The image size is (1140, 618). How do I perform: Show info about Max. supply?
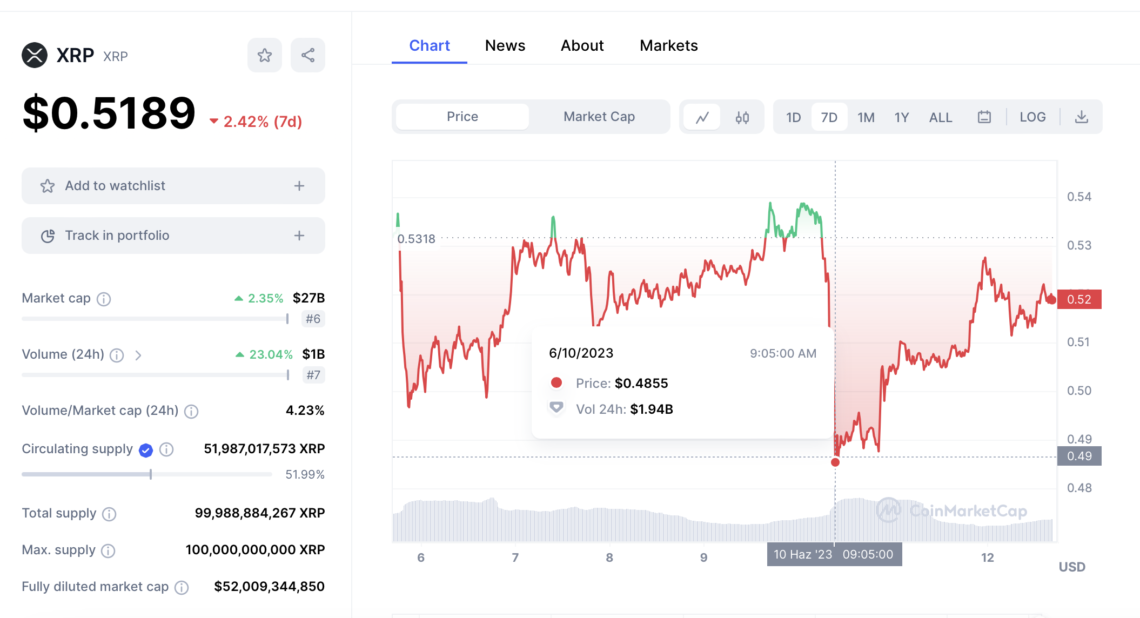click(108, 550)
